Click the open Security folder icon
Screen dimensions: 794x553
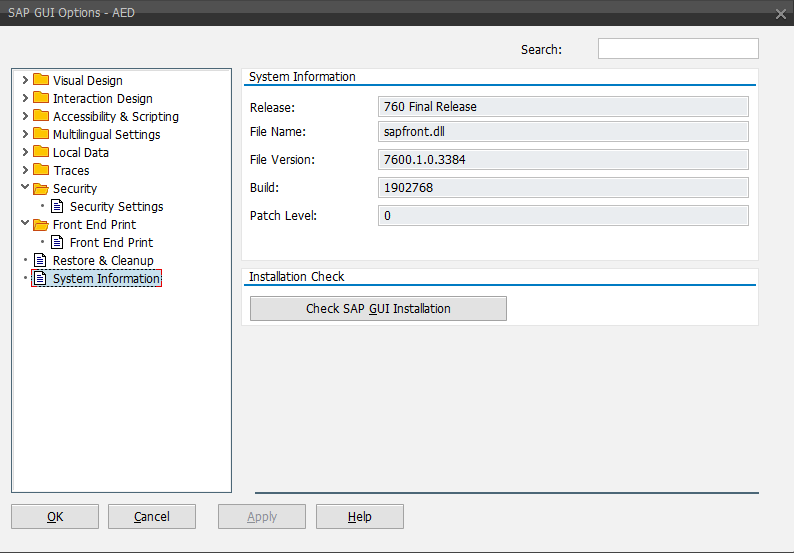coord(41,188)
